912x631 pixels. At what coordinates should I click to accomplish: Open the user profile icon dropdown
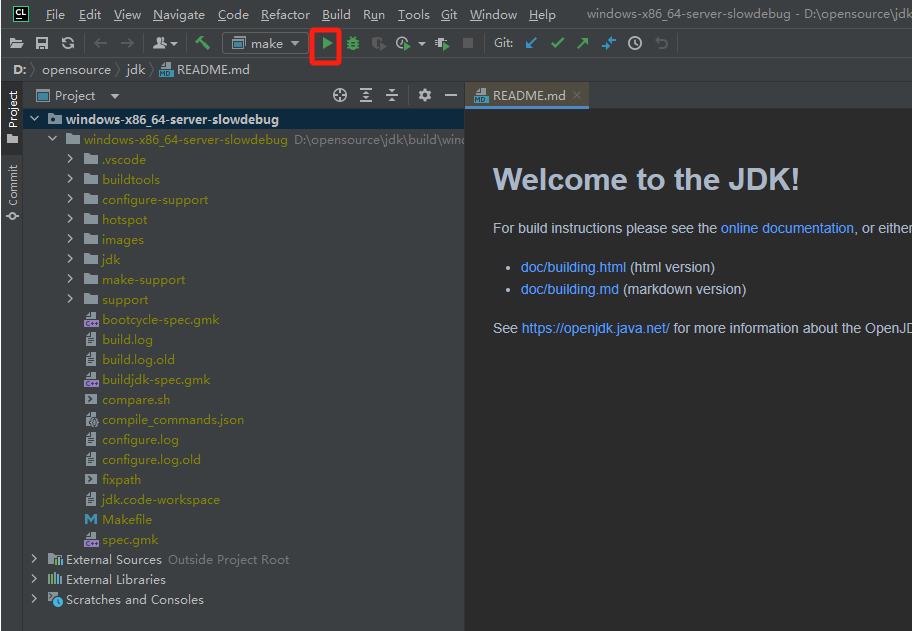(x=165, y=43)
